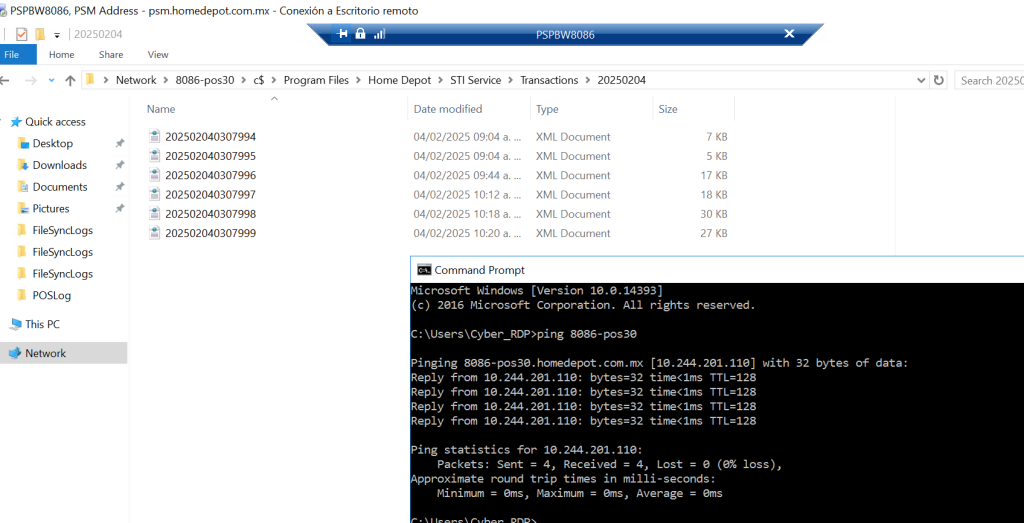The height and width of the screenshot is (523, 1024).
Task: Click the 'Ping statistics for 10.244.201.110' line
Action: tap(526, 450)
